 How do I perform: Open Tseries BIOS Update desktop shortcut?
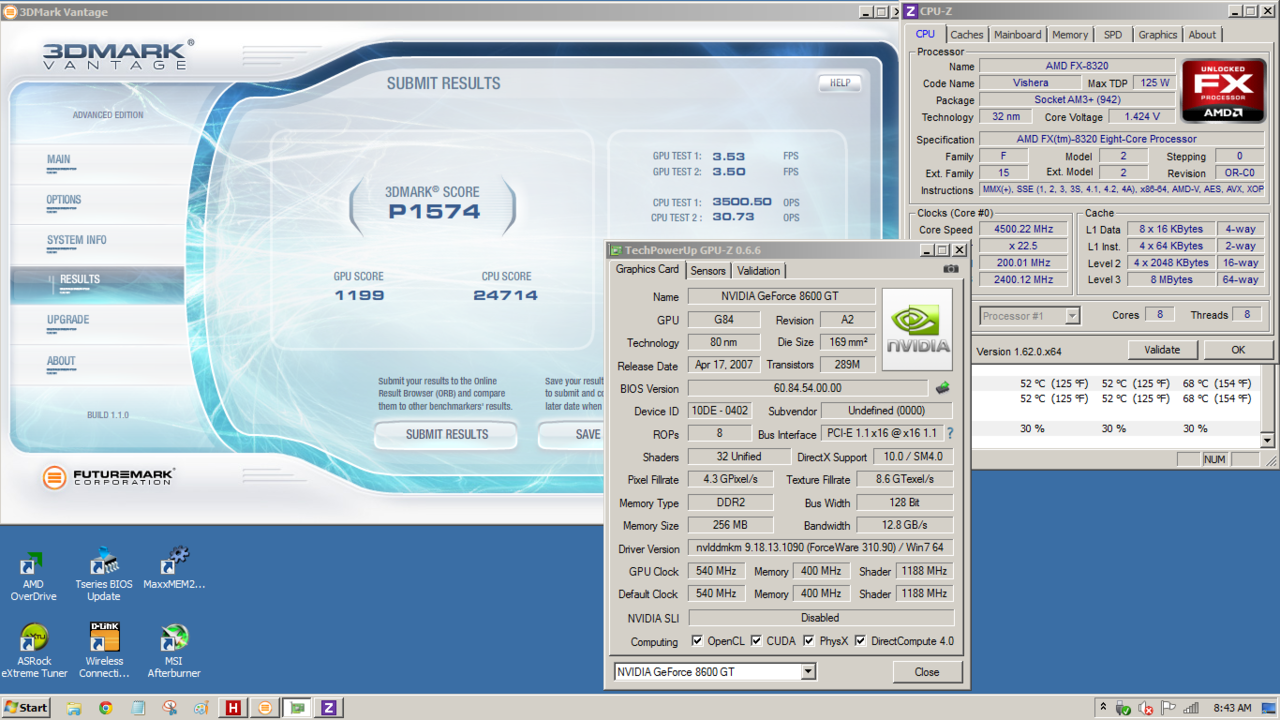pos(104,576)
